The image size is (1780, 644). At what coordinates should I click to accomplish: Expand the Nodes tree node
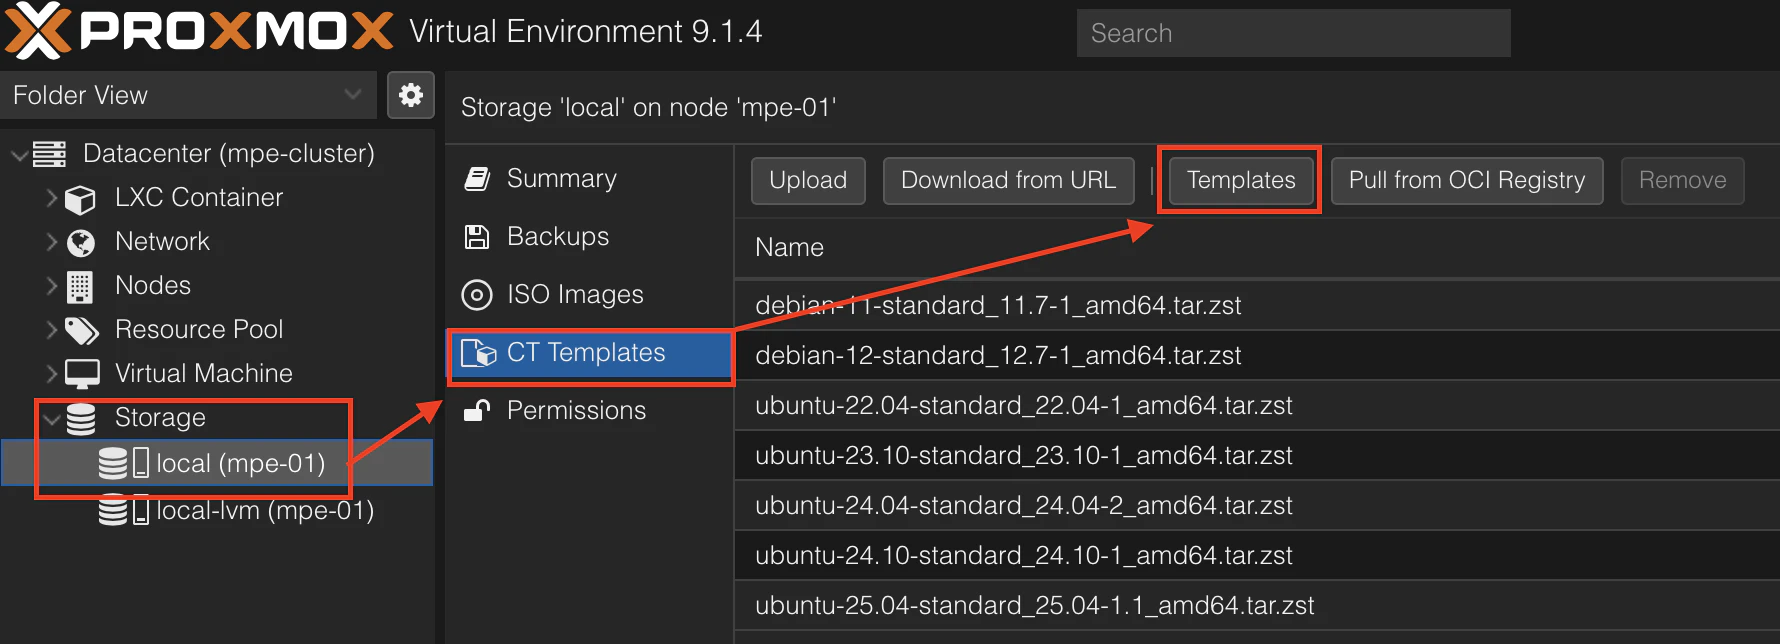[x=51, y=286]
